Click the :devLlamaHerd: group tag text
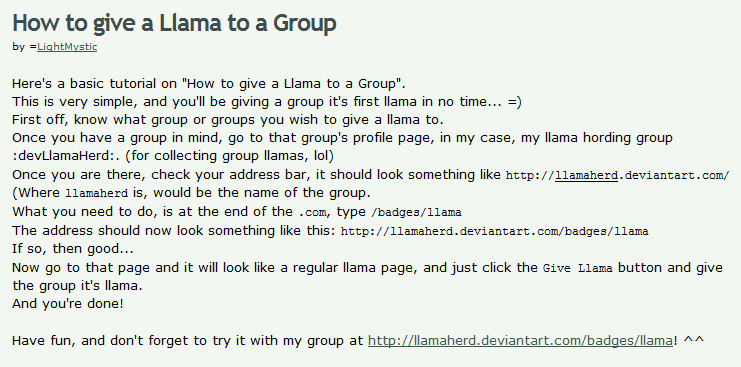 click(66, 156)
